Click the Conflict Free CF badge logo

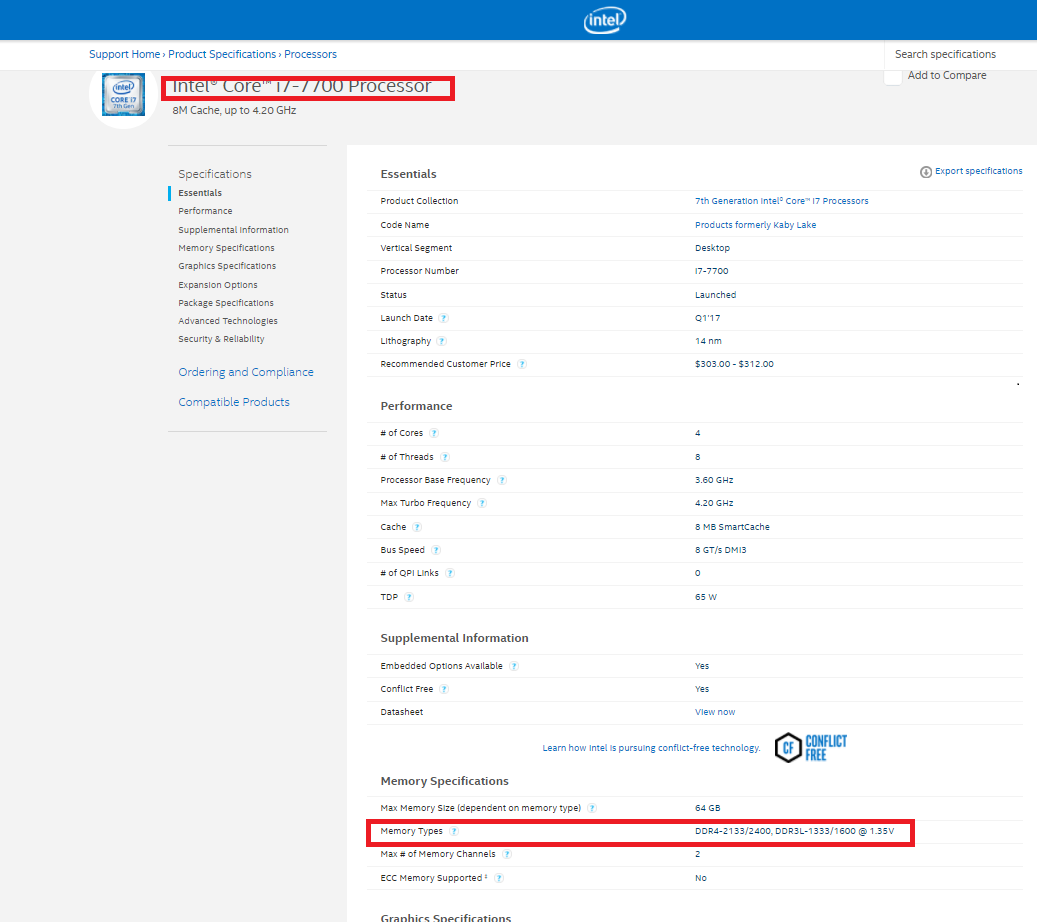(x=811, y=748)
